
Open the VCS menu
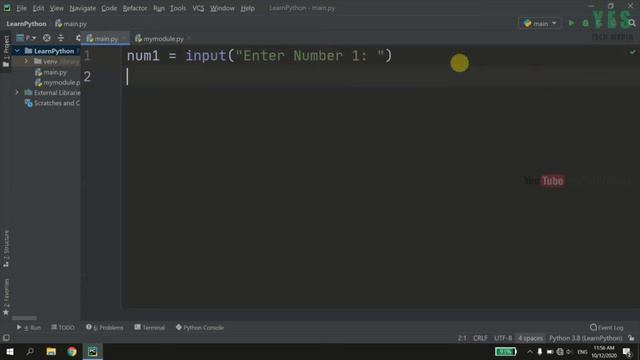pos(198,8)
